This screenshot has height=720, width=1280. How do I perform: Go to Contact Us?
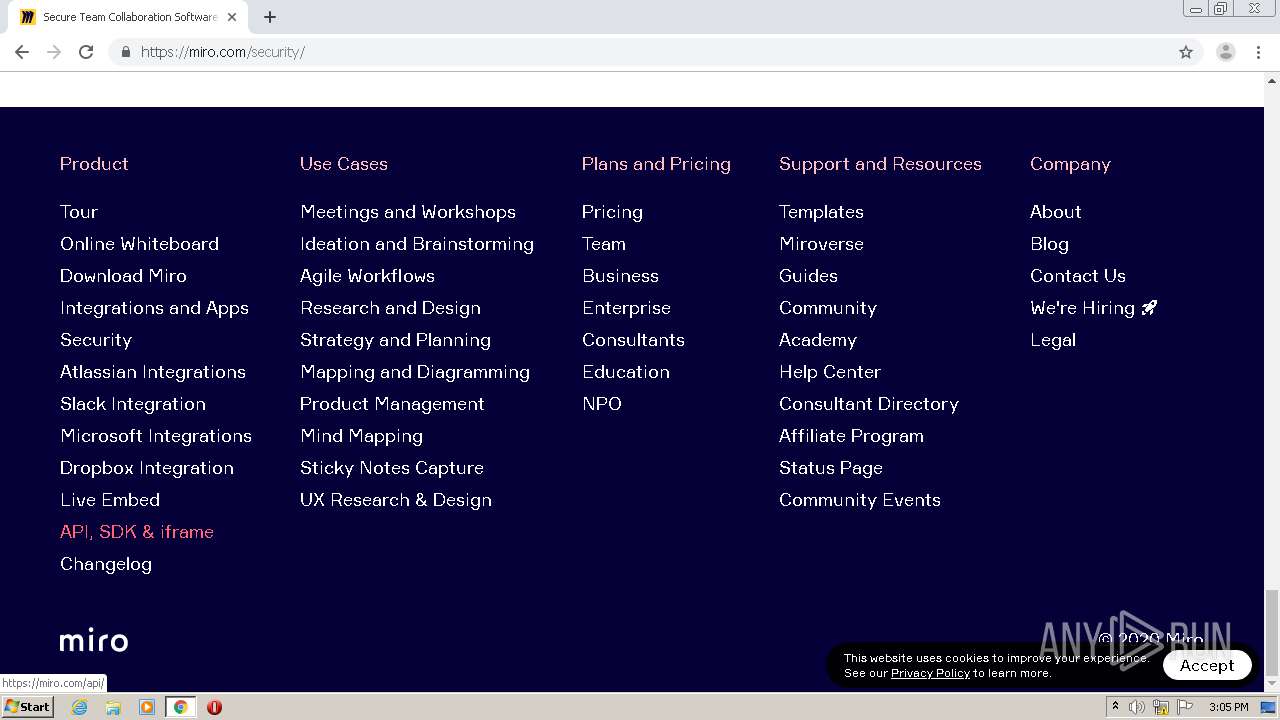coord(1078,276)
